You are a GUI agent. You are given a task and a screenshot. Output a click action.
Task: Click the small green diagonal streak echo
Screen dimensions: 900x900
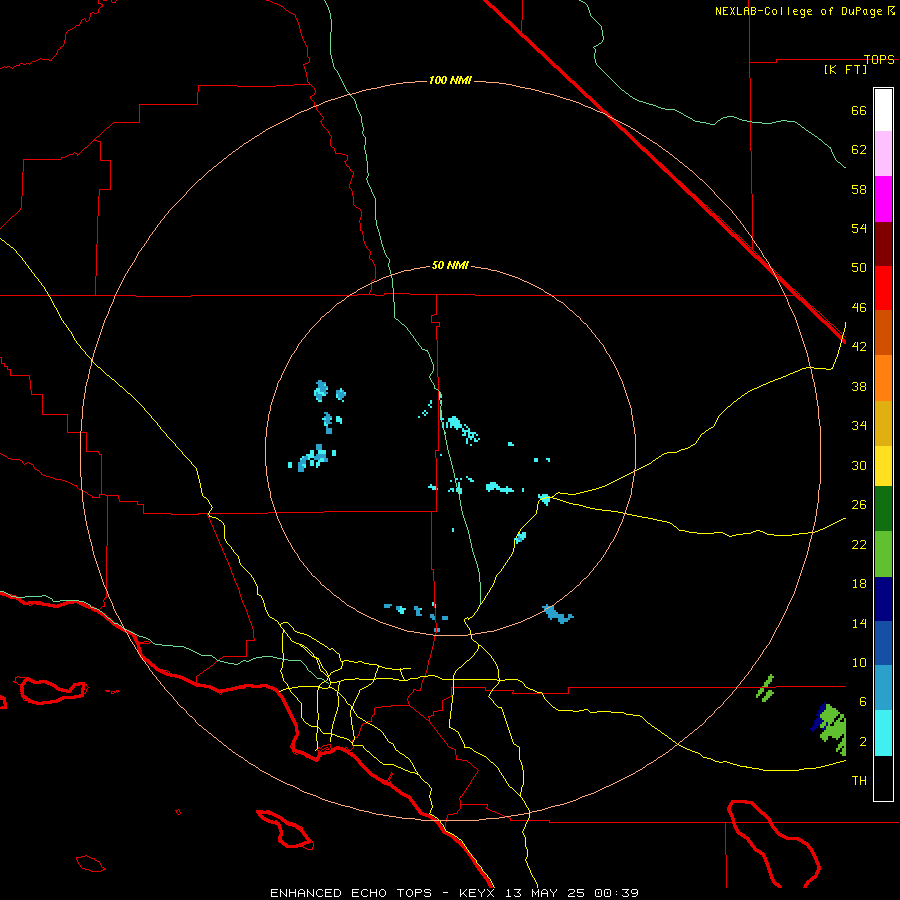point(765,688)
